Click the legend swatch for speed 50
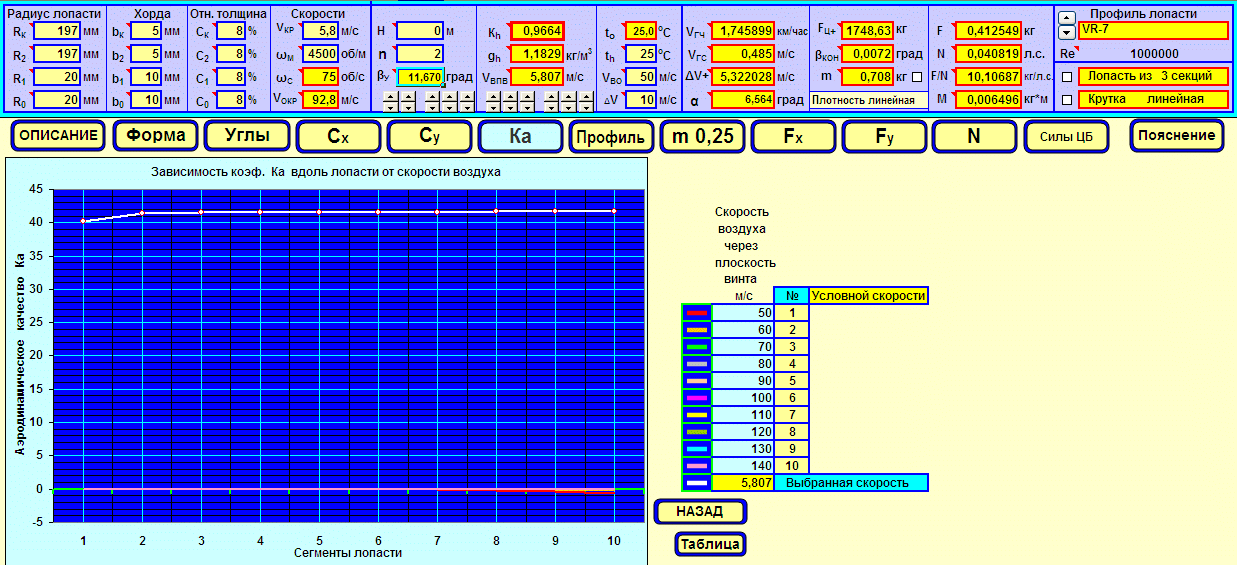 tap(697, 313)
